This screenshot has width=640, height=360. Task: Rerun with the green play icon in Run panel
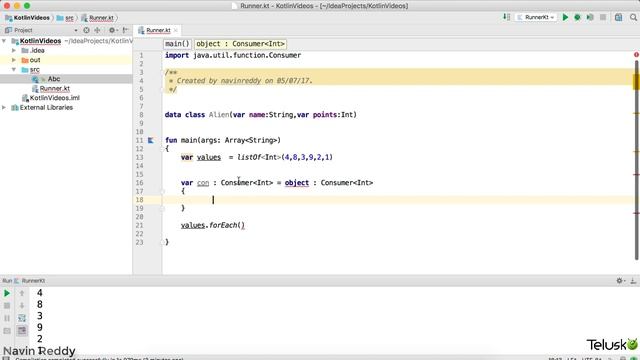click(7, 293)
